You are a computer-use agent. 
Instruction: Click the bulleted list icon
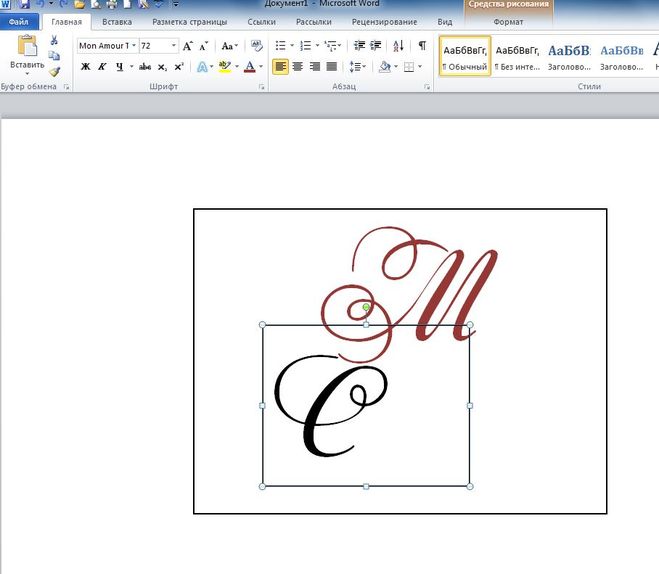pyautogui.click(x=281, y=46)
